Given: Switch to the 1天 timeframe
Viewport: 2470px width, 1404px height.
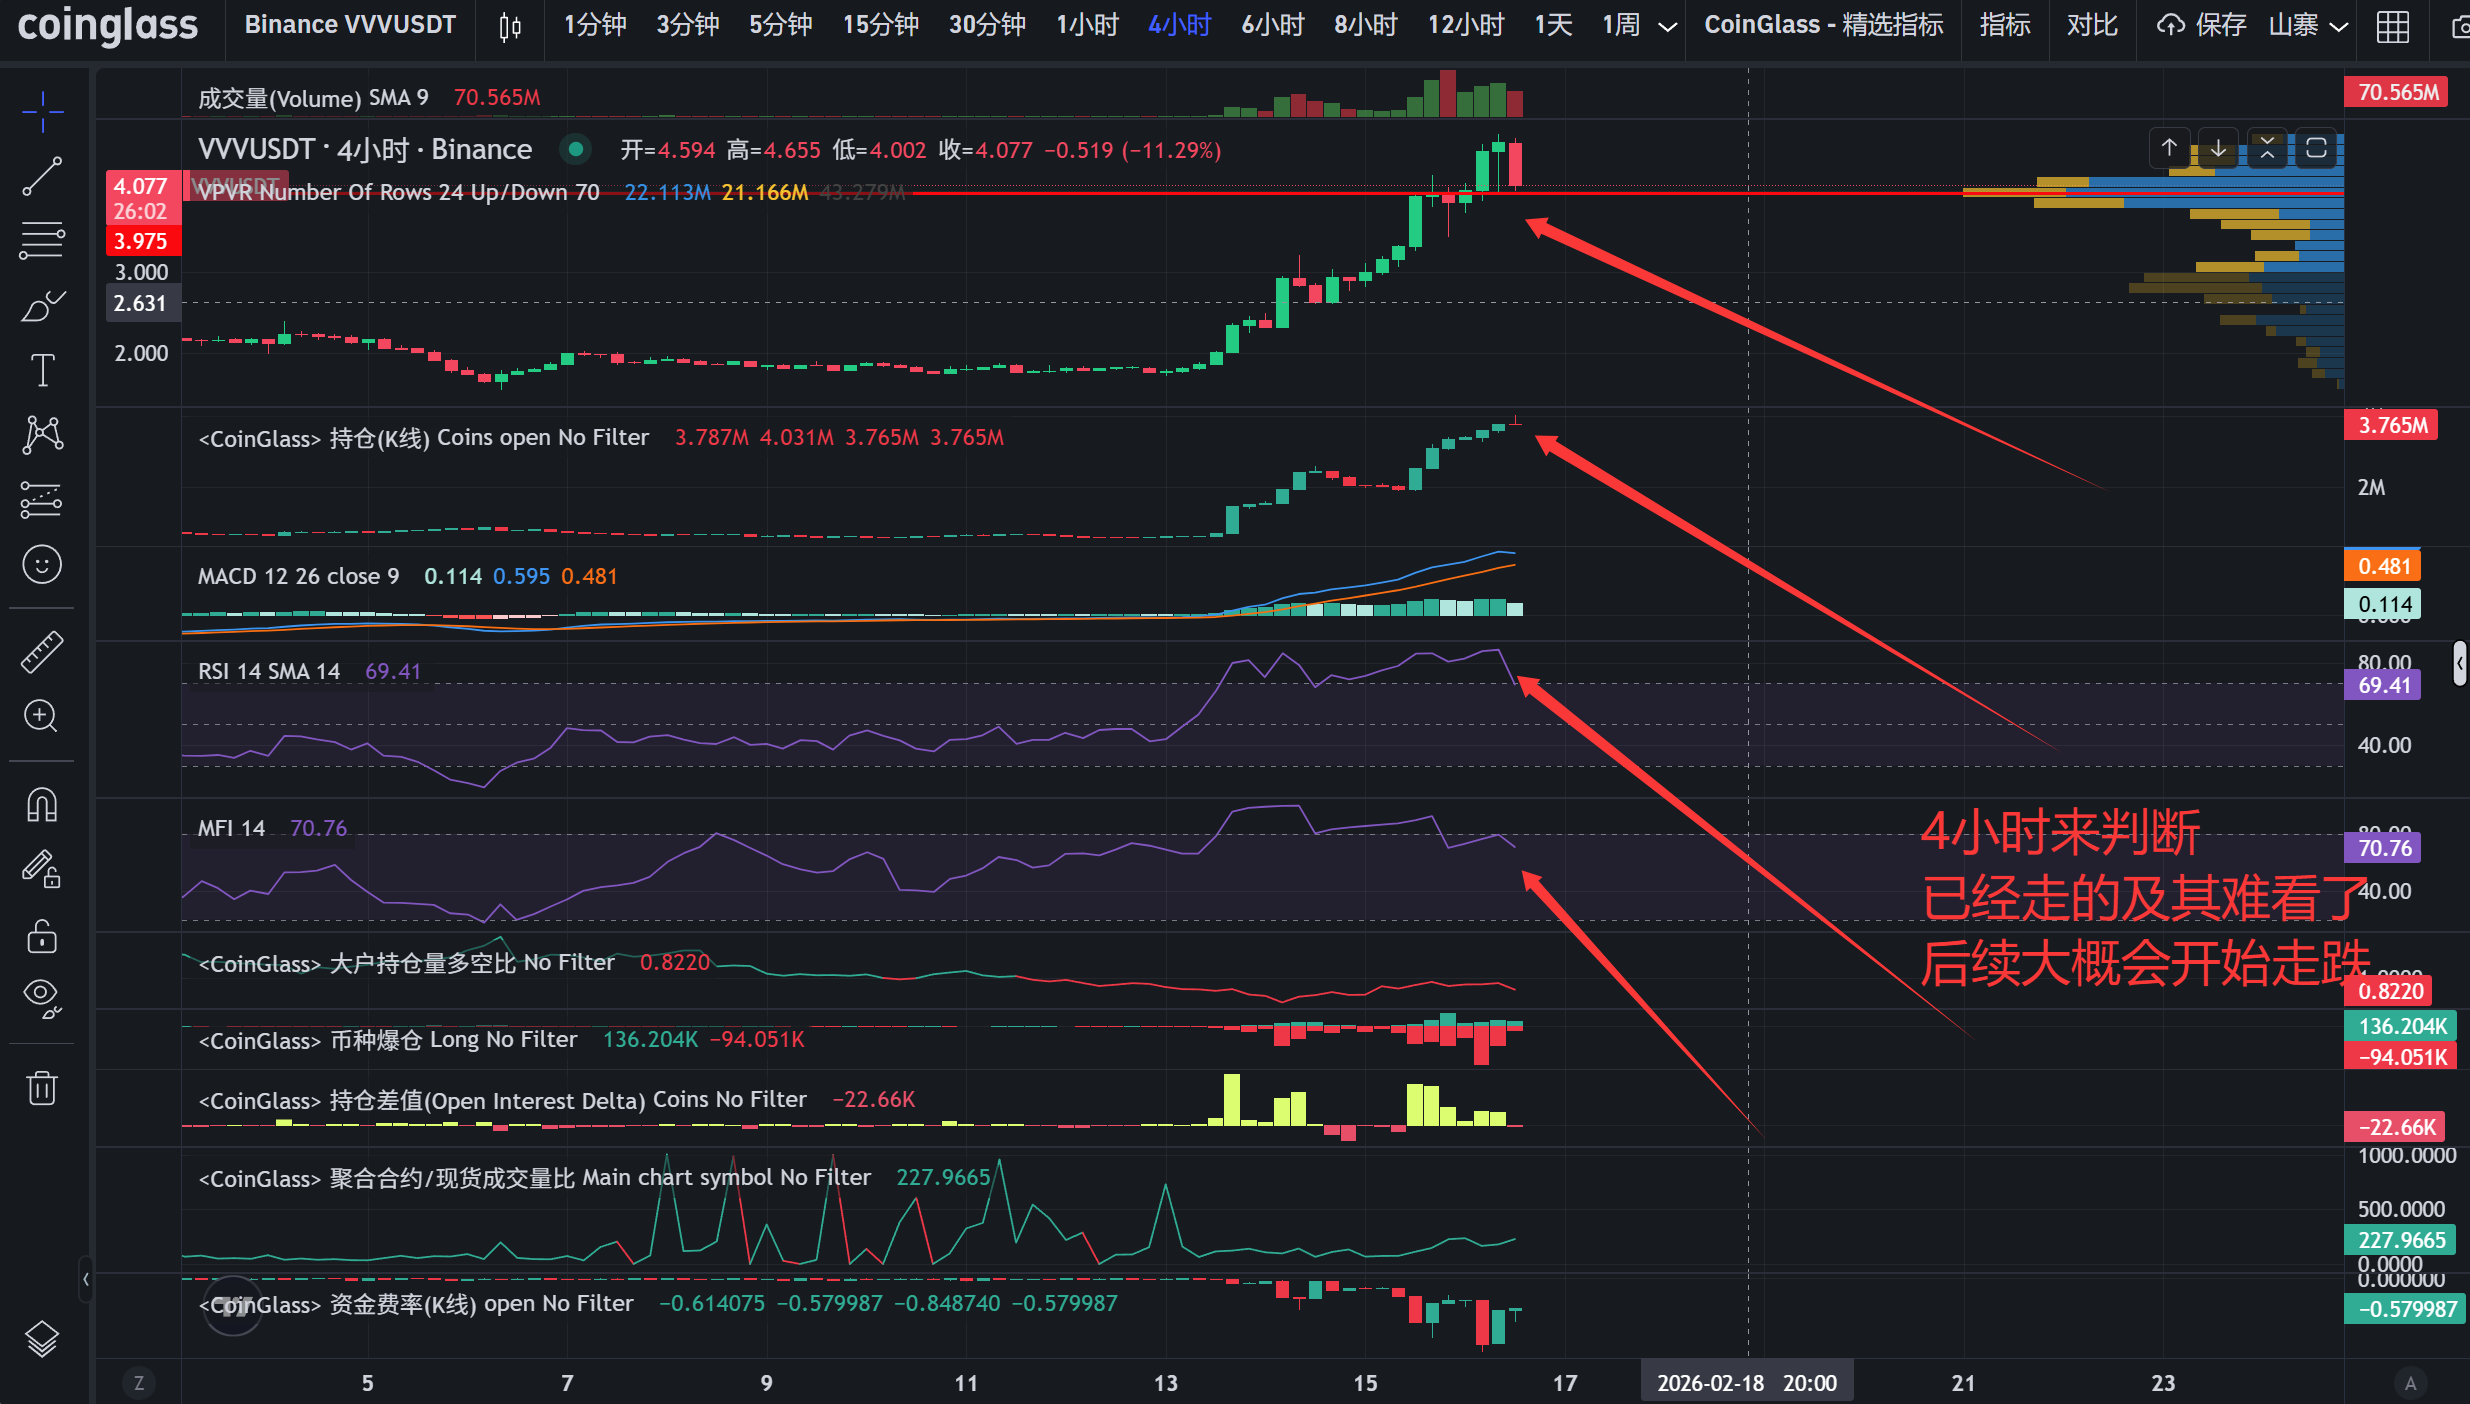Looking at the screenshot, I should point(1553,26).
